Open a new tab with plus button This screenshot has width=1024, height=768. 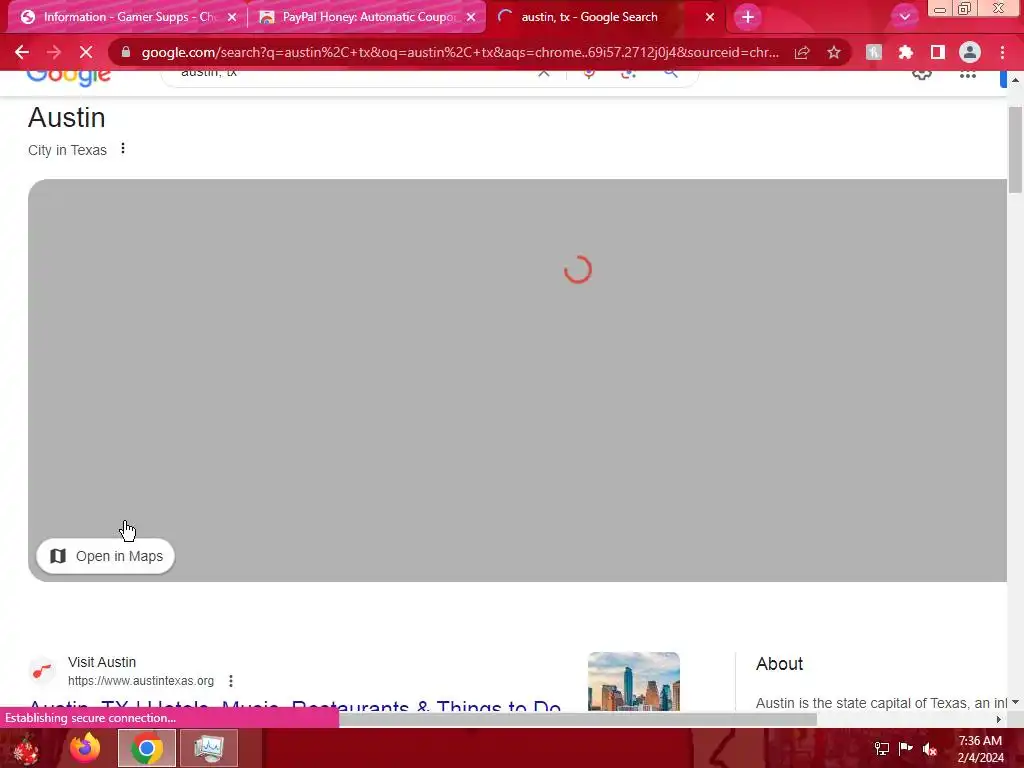pos(748,17)
